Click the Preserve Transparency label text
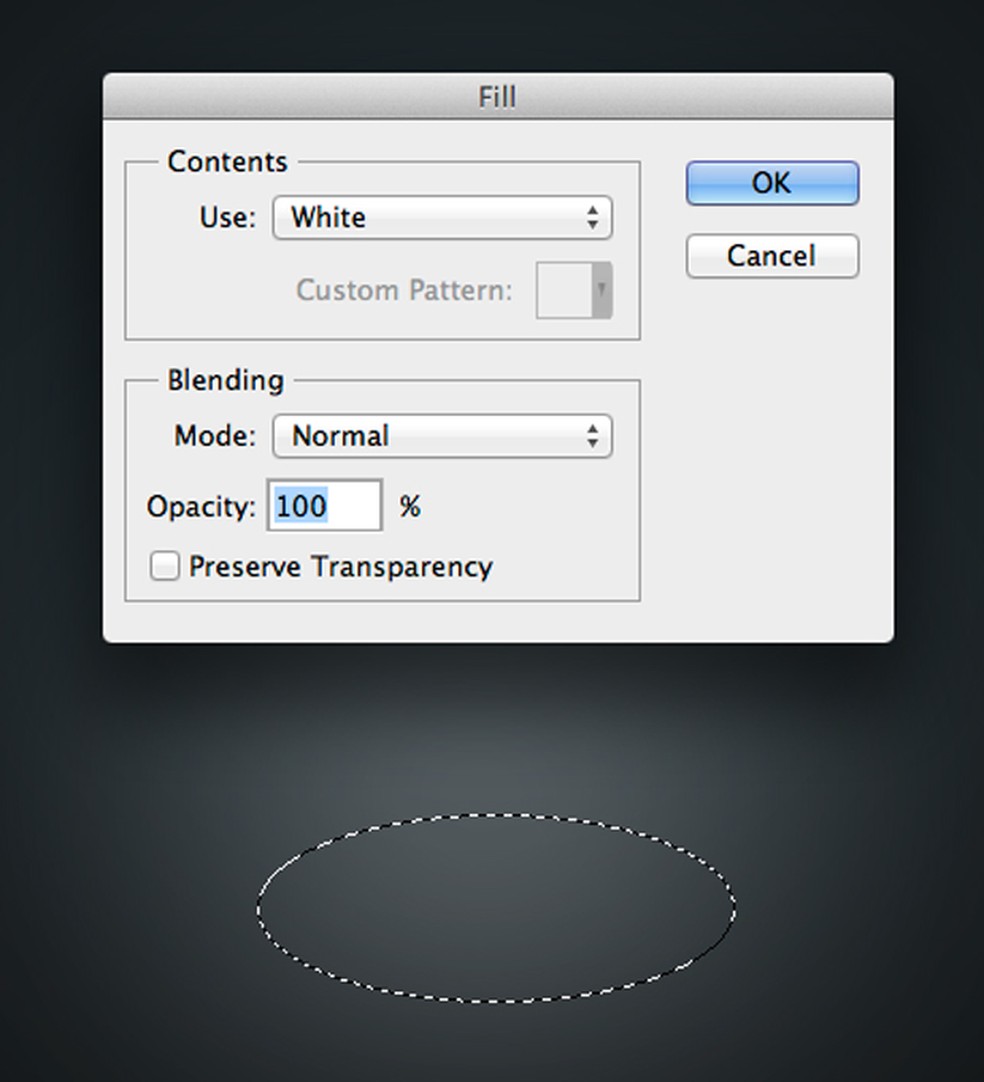The image size is (984, 1082). point(340,567)
